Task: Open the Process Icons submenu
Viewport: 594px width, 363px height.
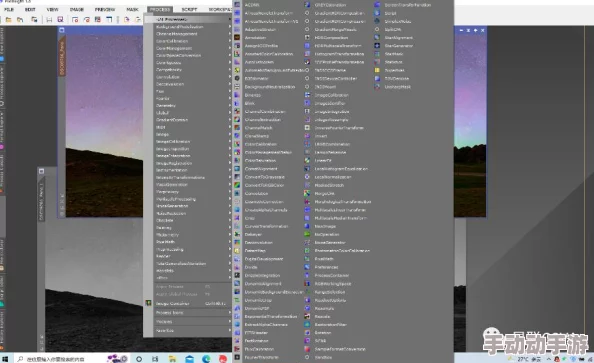Action: click(x=188, y=313)
